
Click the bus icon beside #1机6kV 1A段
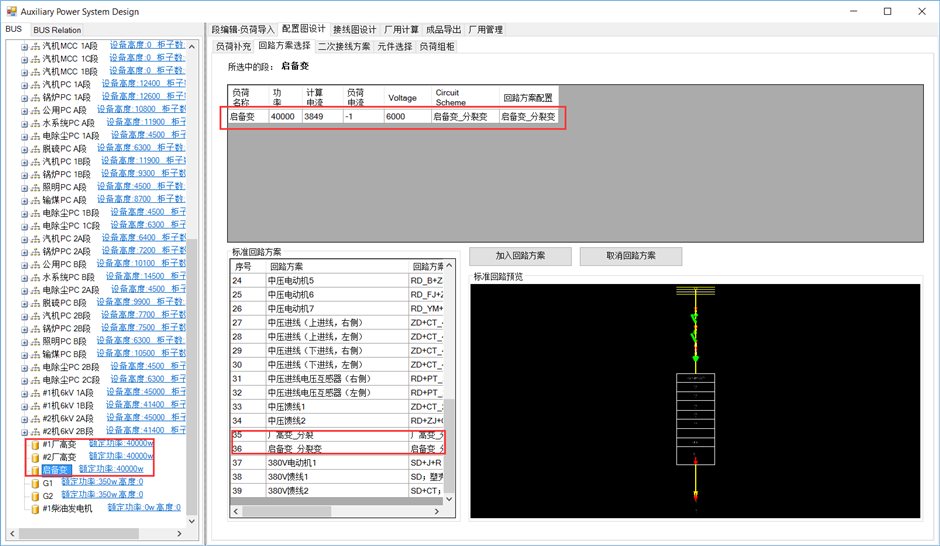35,393
